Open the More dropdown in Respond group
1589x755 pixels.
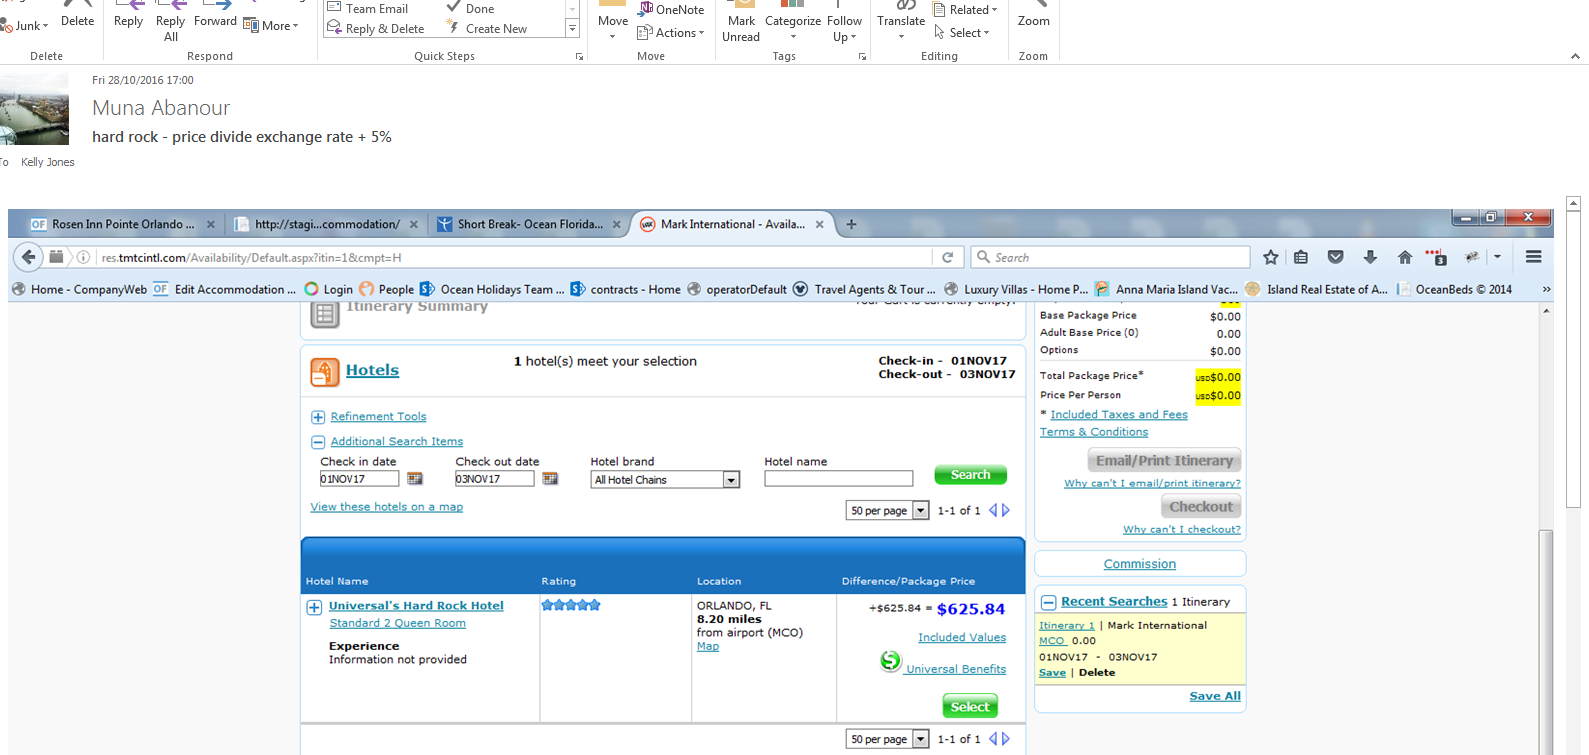[x=271, y=25]
